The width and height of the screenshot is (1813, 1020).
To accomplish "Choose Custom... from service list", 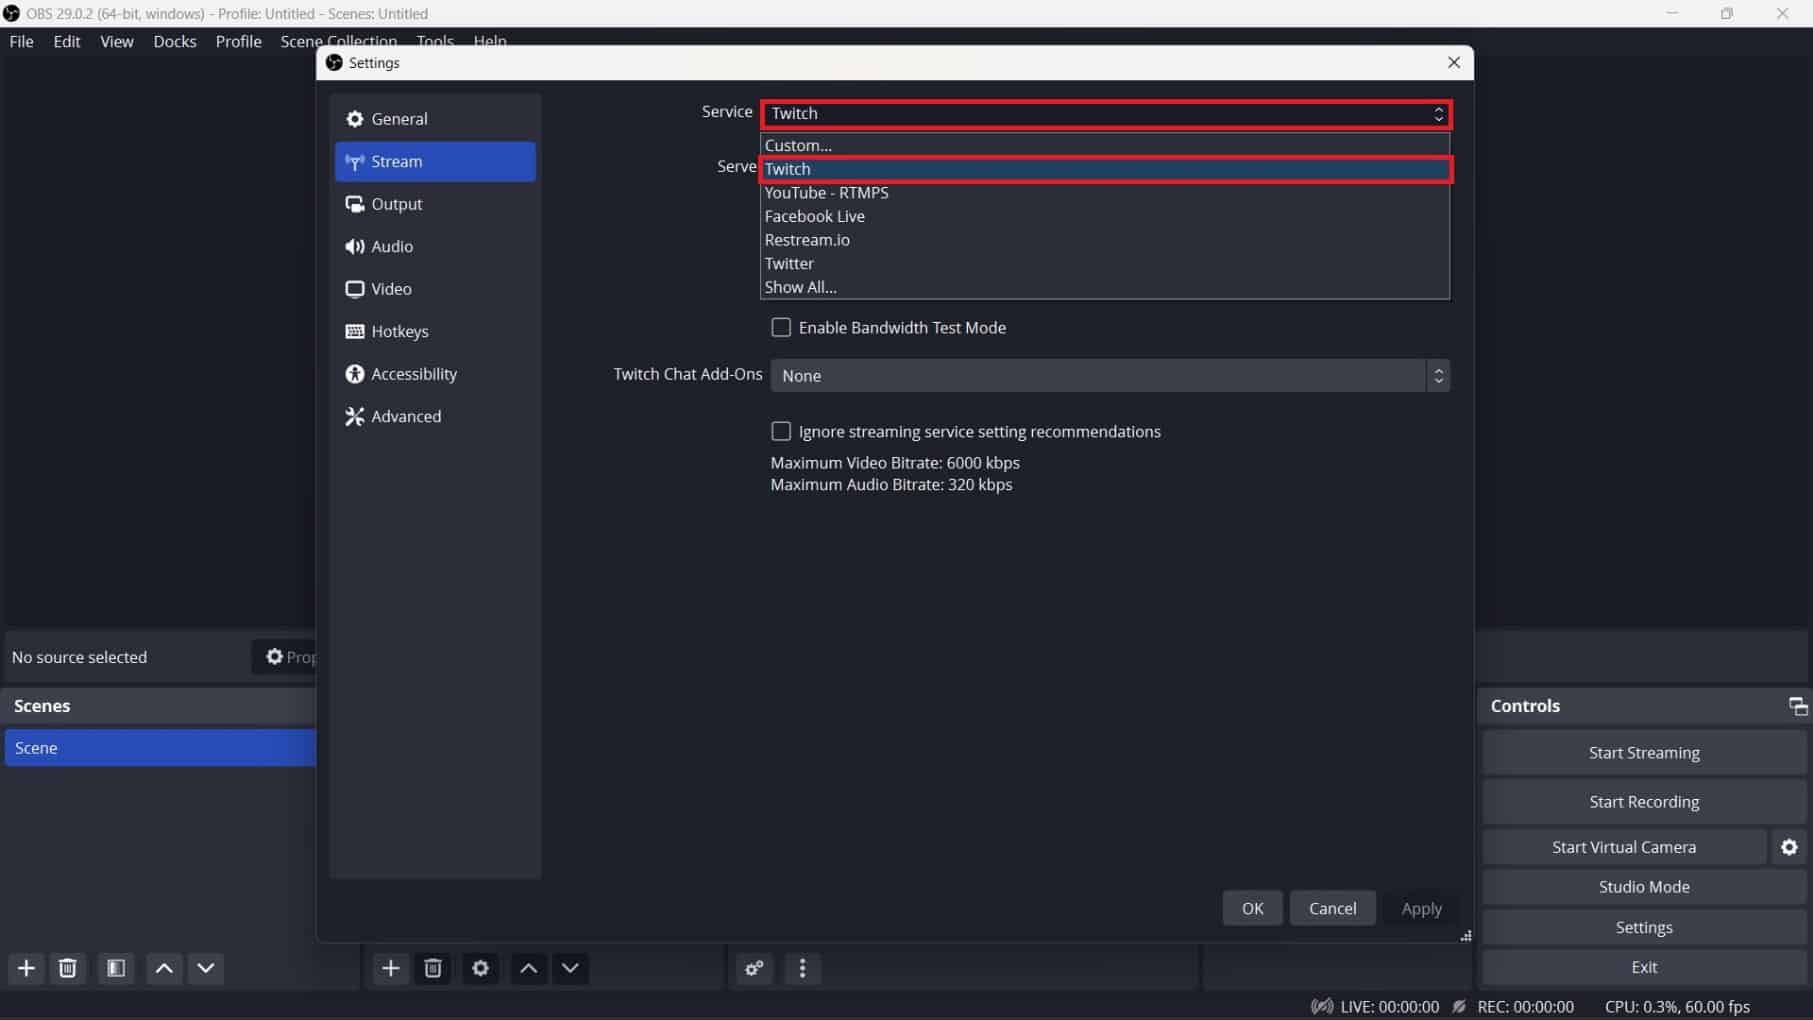I will tap(1105, 145).
